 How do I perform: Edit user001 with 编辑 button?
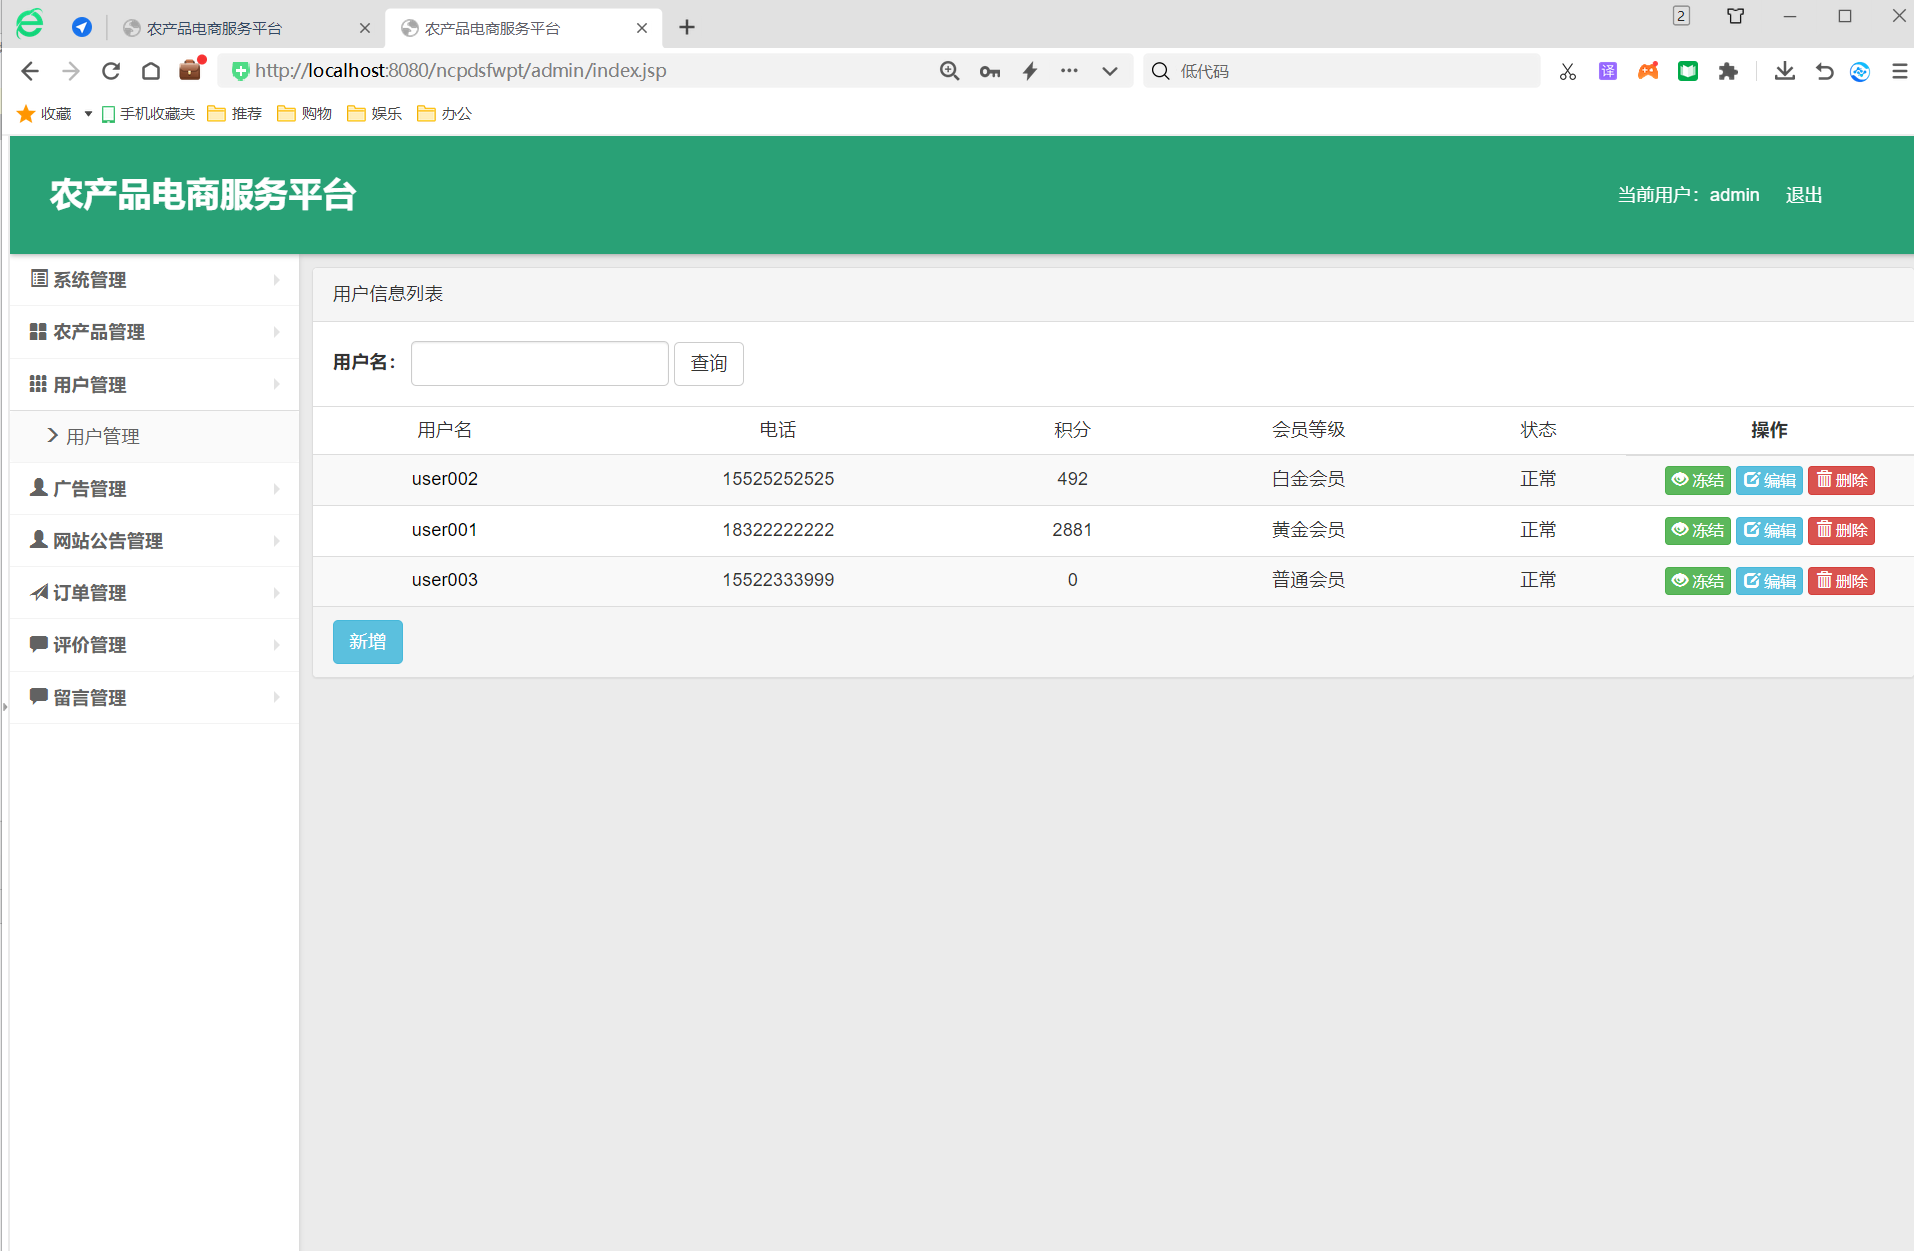(x=1769, y=530)
